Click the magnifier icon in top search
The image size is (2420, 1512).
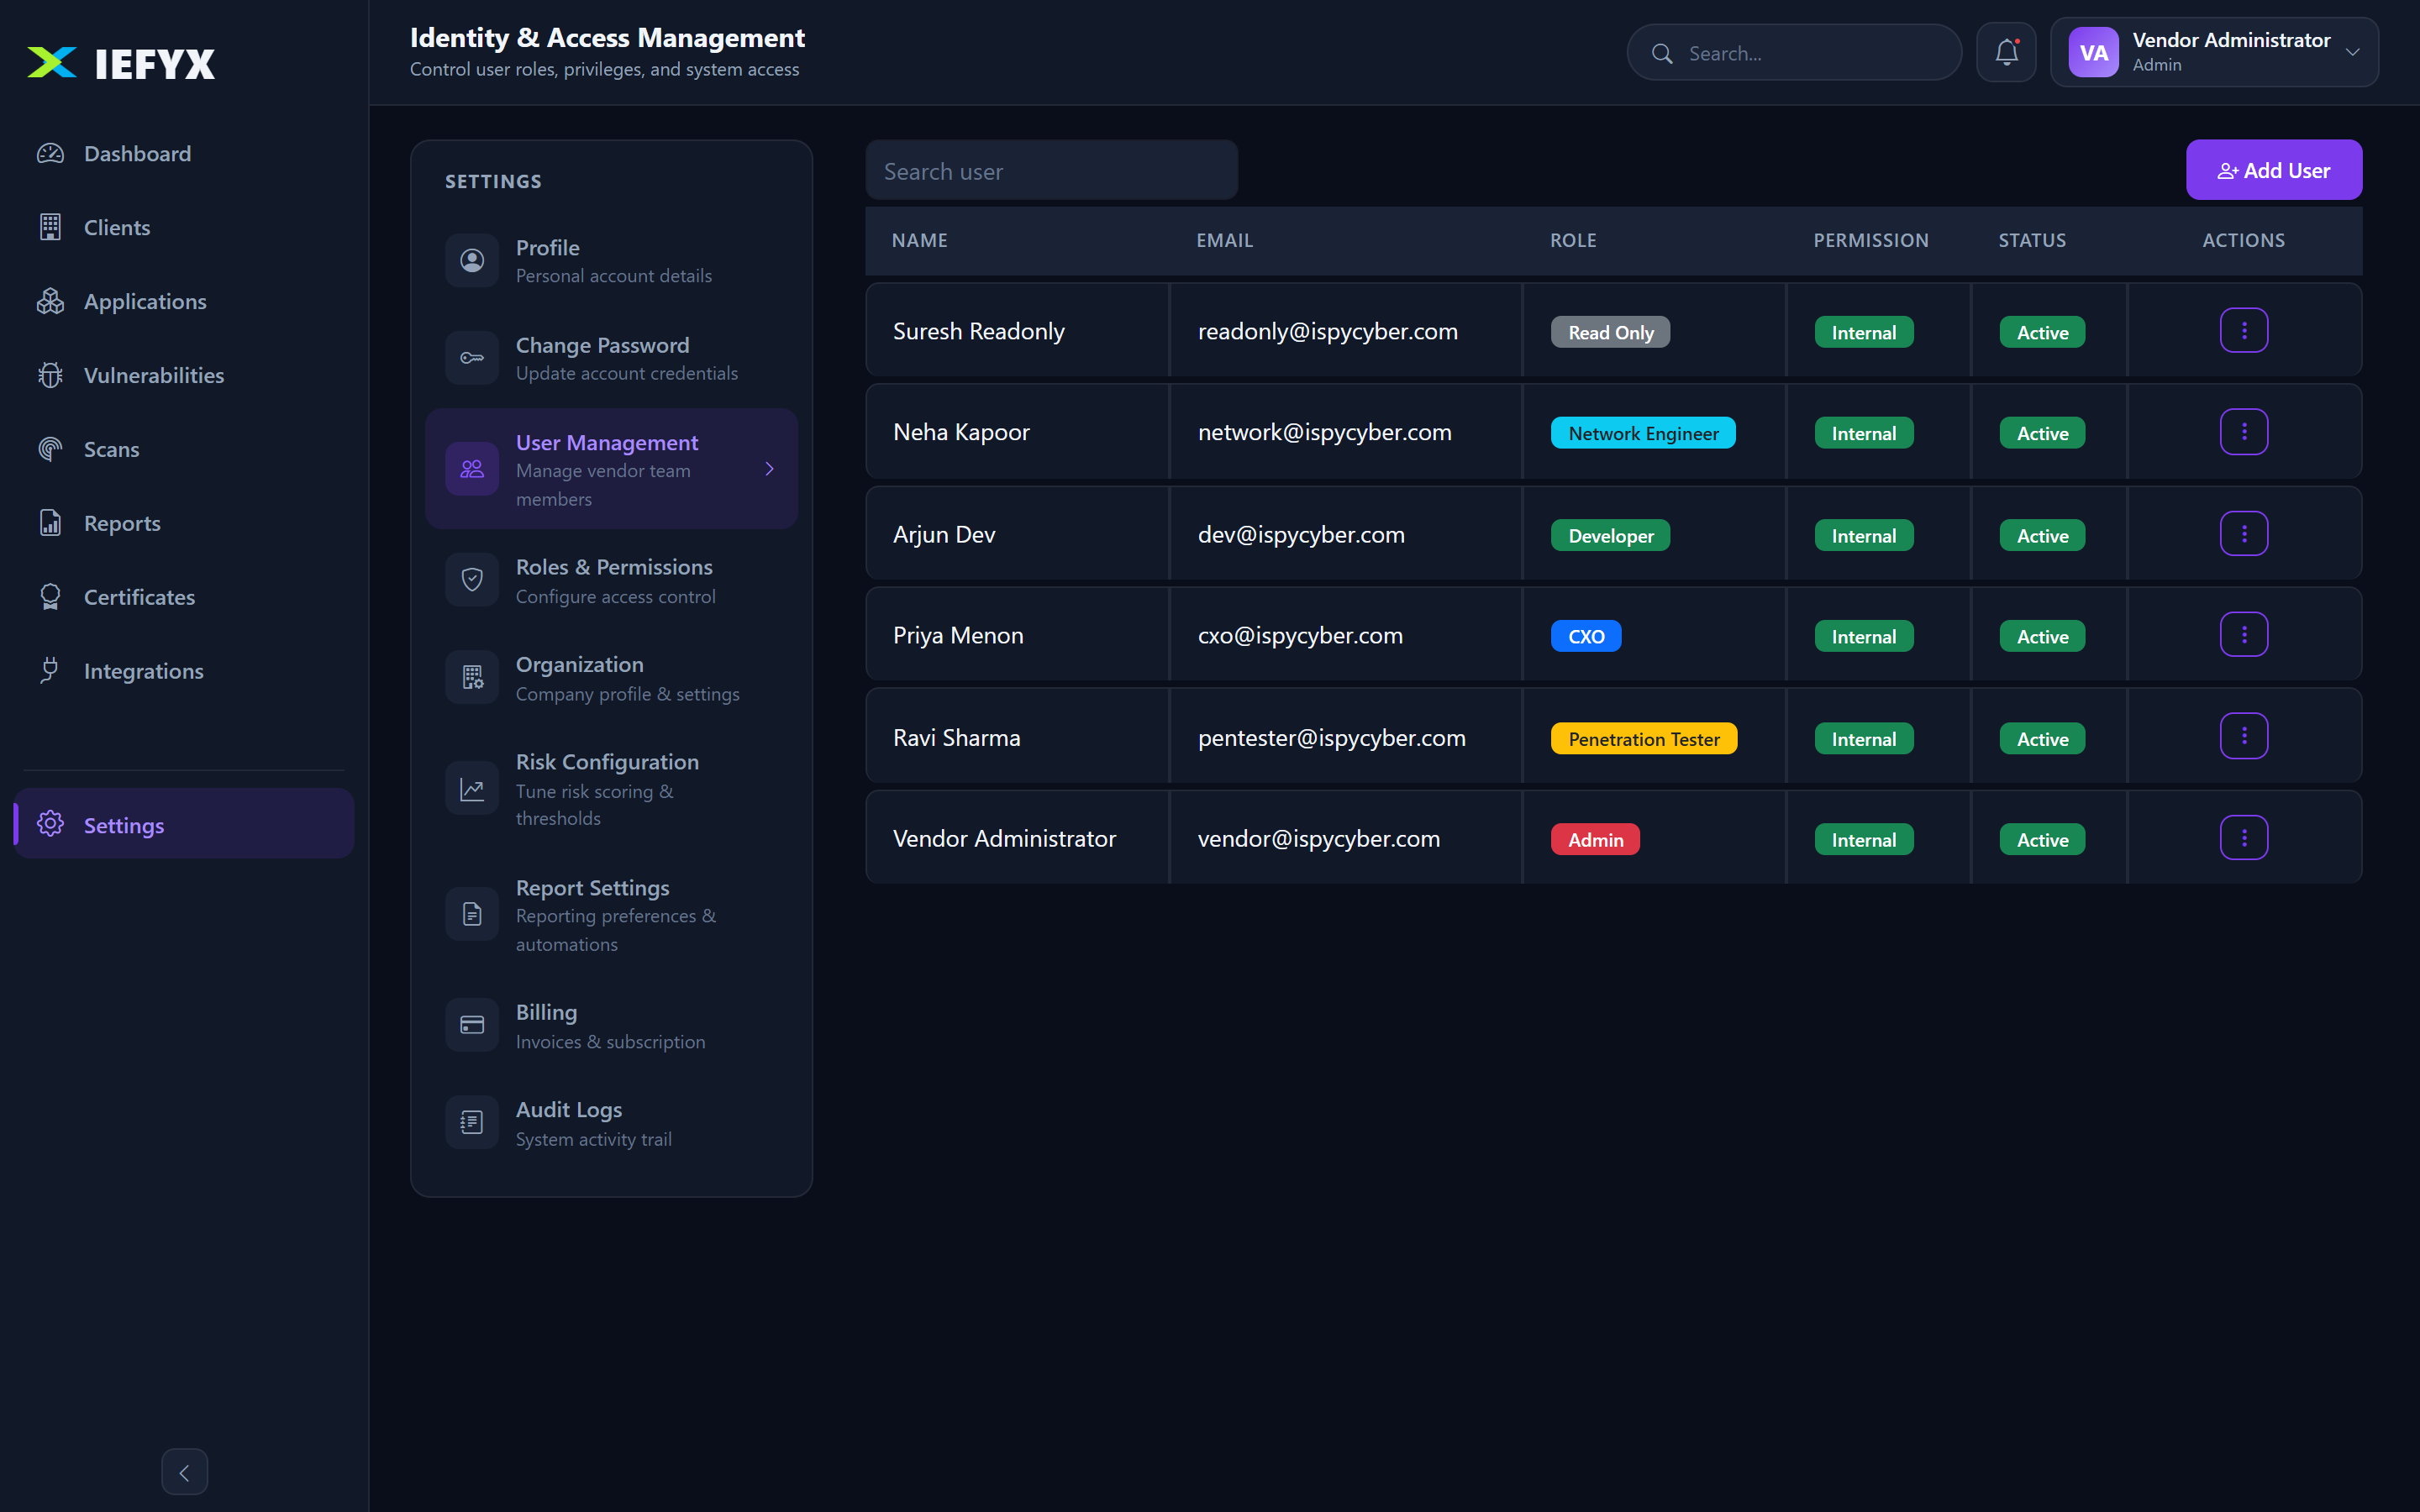click(x=1662, y=53)
